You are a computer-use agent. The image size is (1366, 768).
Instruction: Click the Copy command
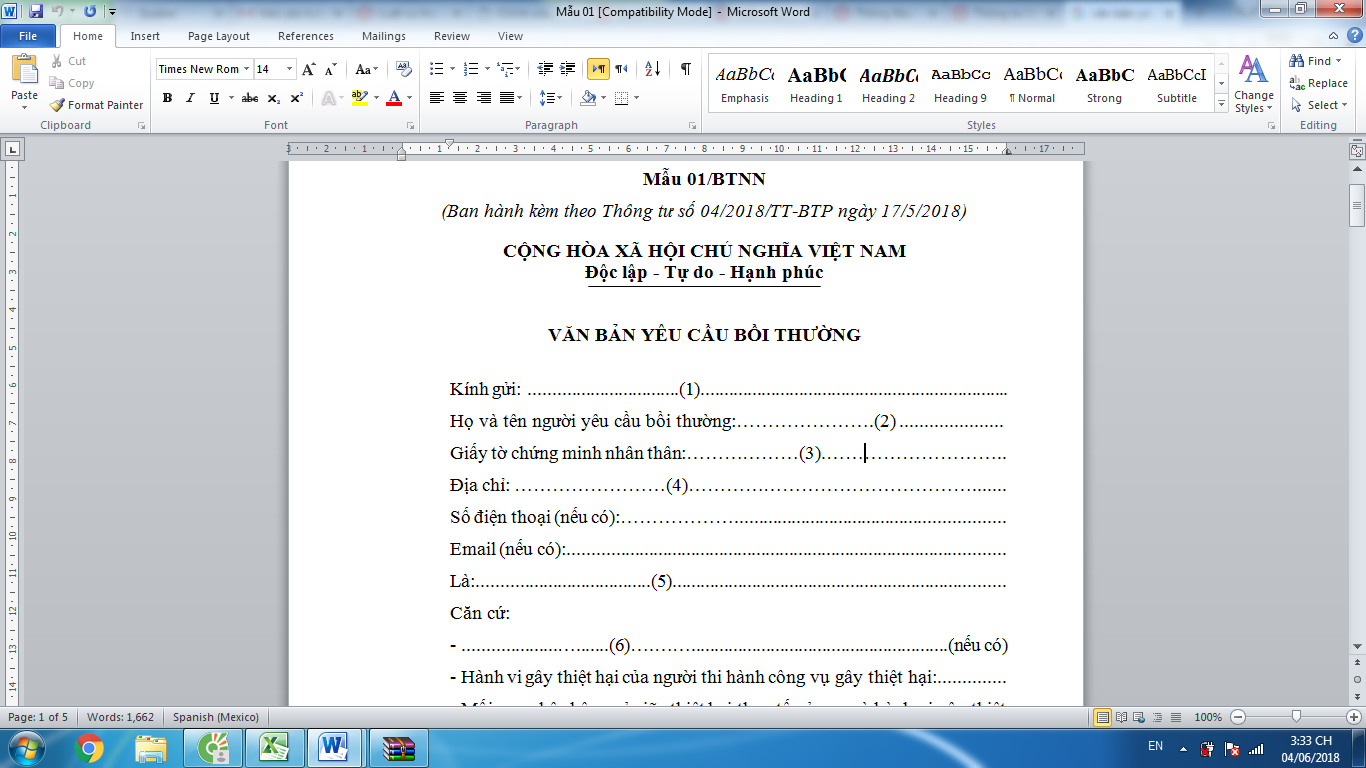click(x=72, y=84)
